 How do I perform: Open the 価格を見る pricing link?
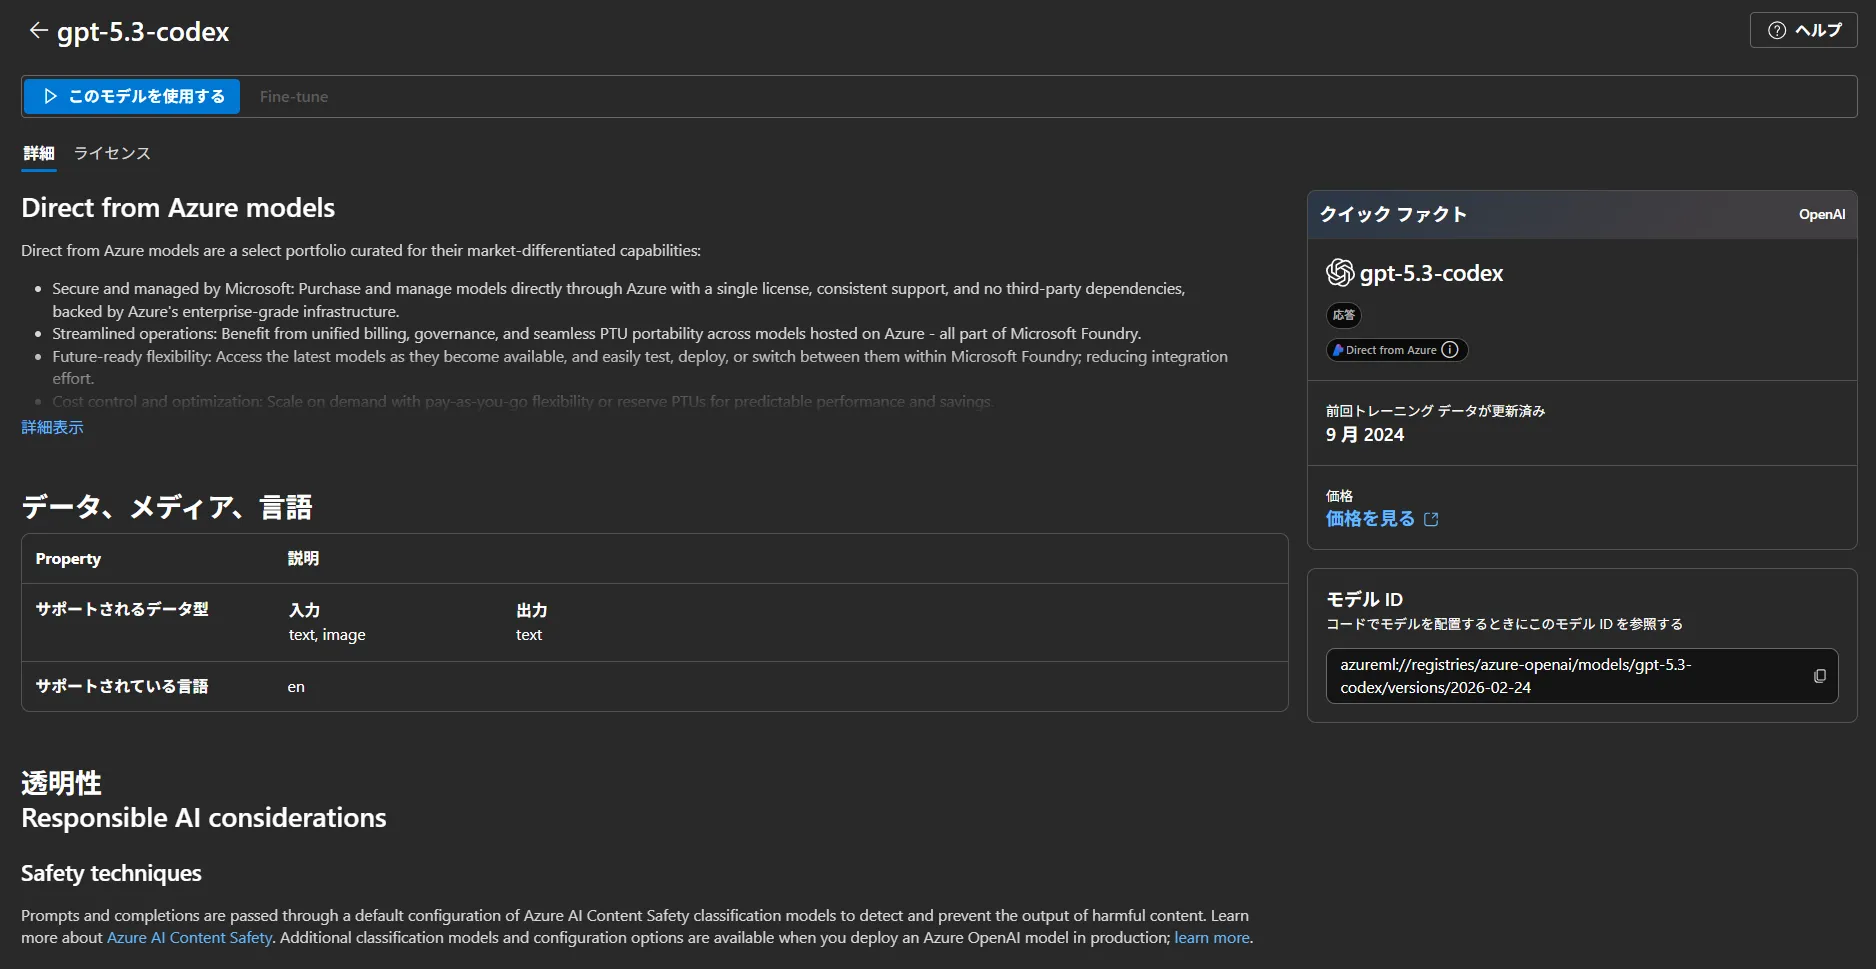[x=1370, y=519]
